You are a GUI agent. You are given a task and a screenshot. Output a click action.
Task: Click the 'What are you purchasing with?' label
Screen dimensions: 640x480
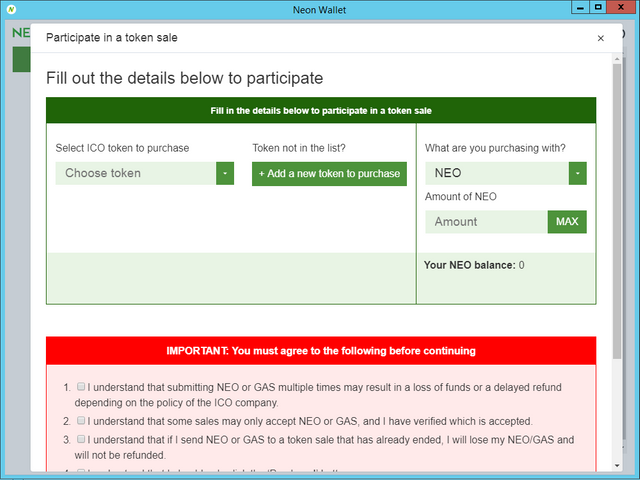click(495, 148)
